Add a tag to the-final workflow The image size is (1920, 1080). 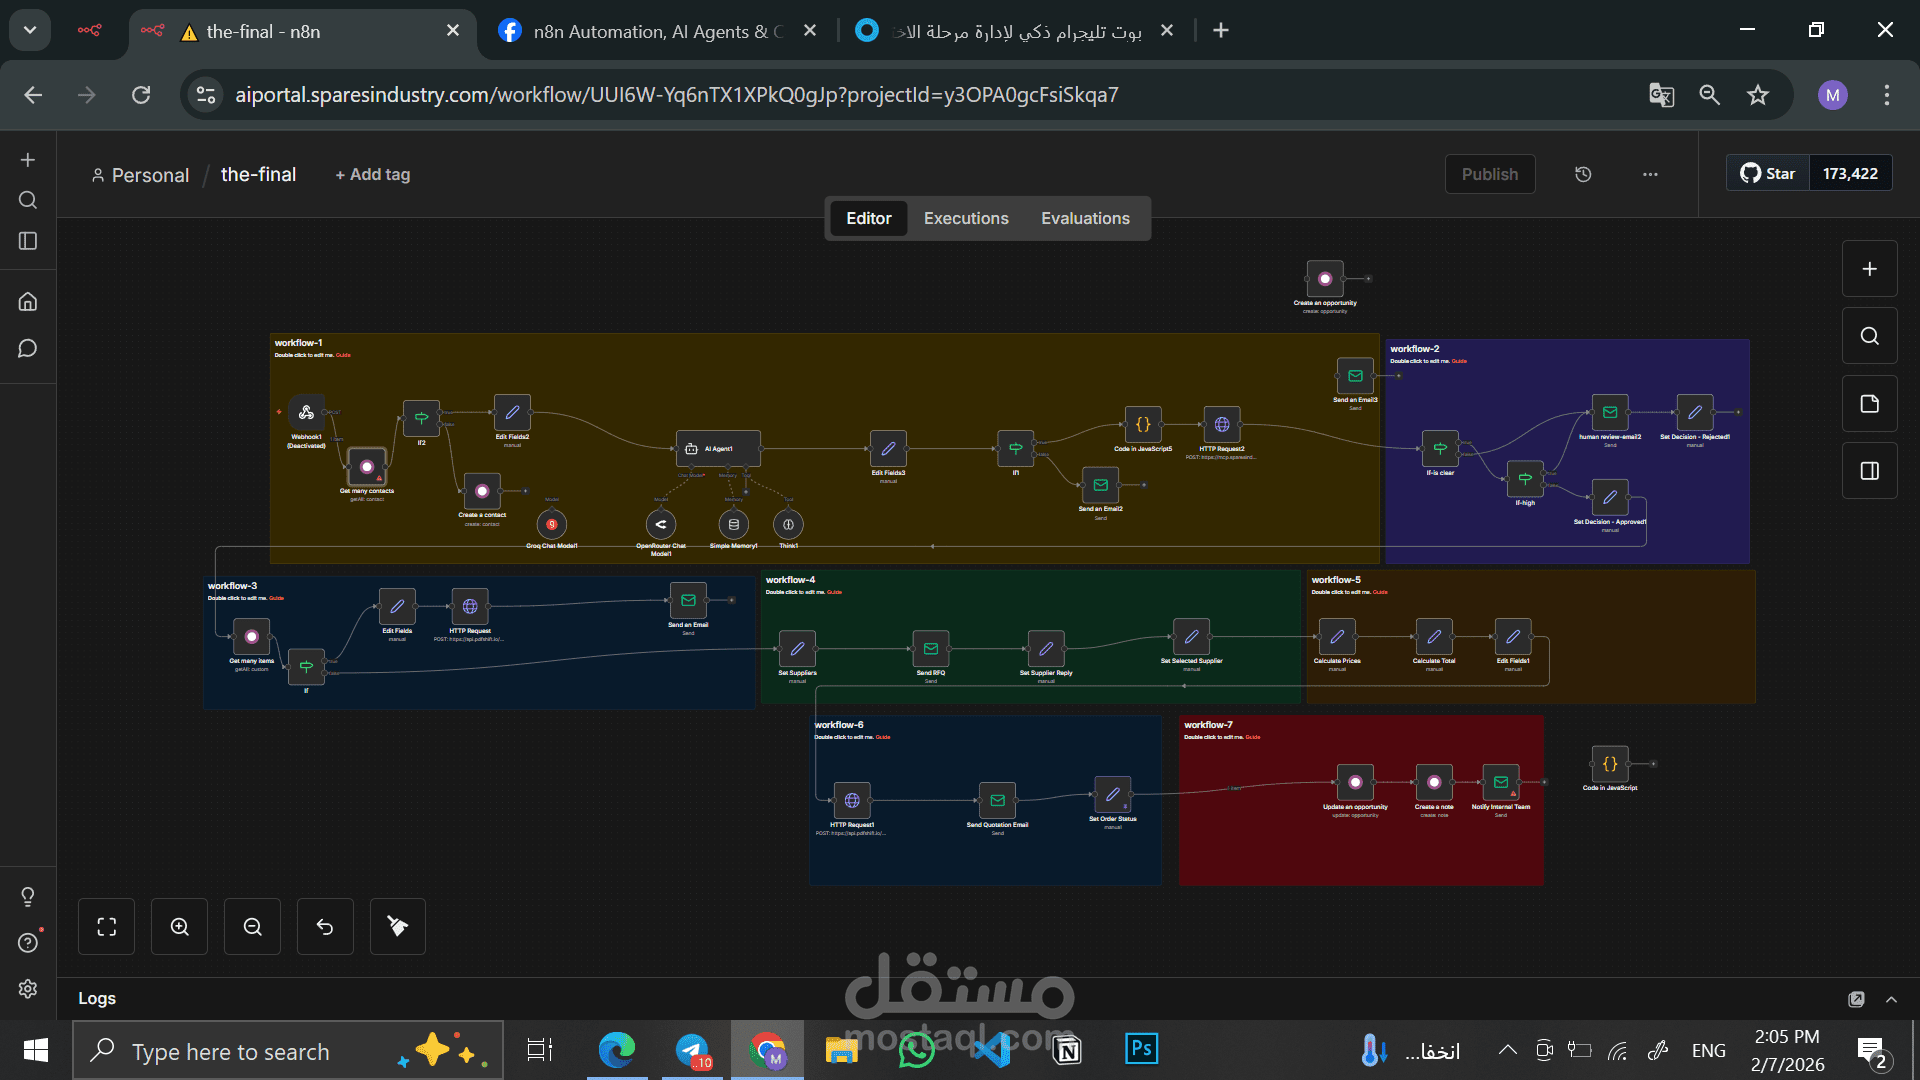(372, 174)
